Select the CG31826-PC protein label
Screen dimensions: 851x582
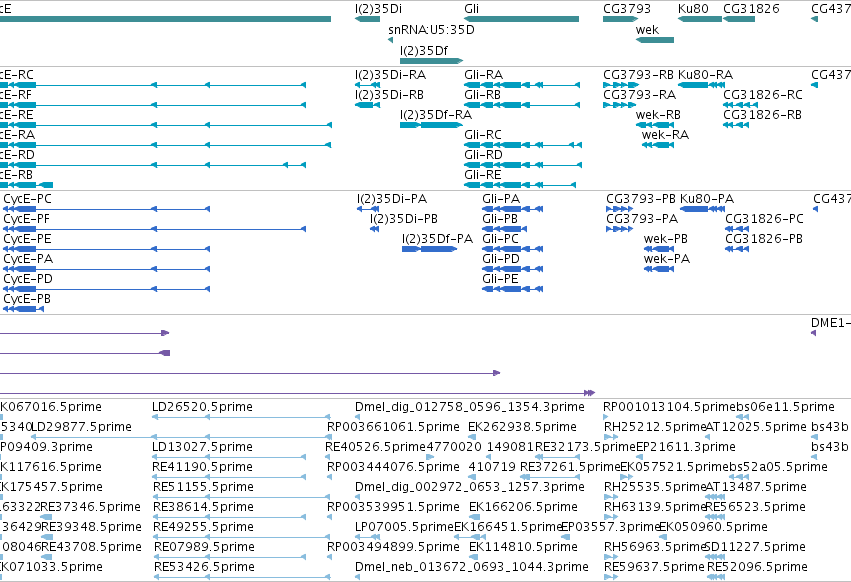pyautogui.click(x=764, y=219)
